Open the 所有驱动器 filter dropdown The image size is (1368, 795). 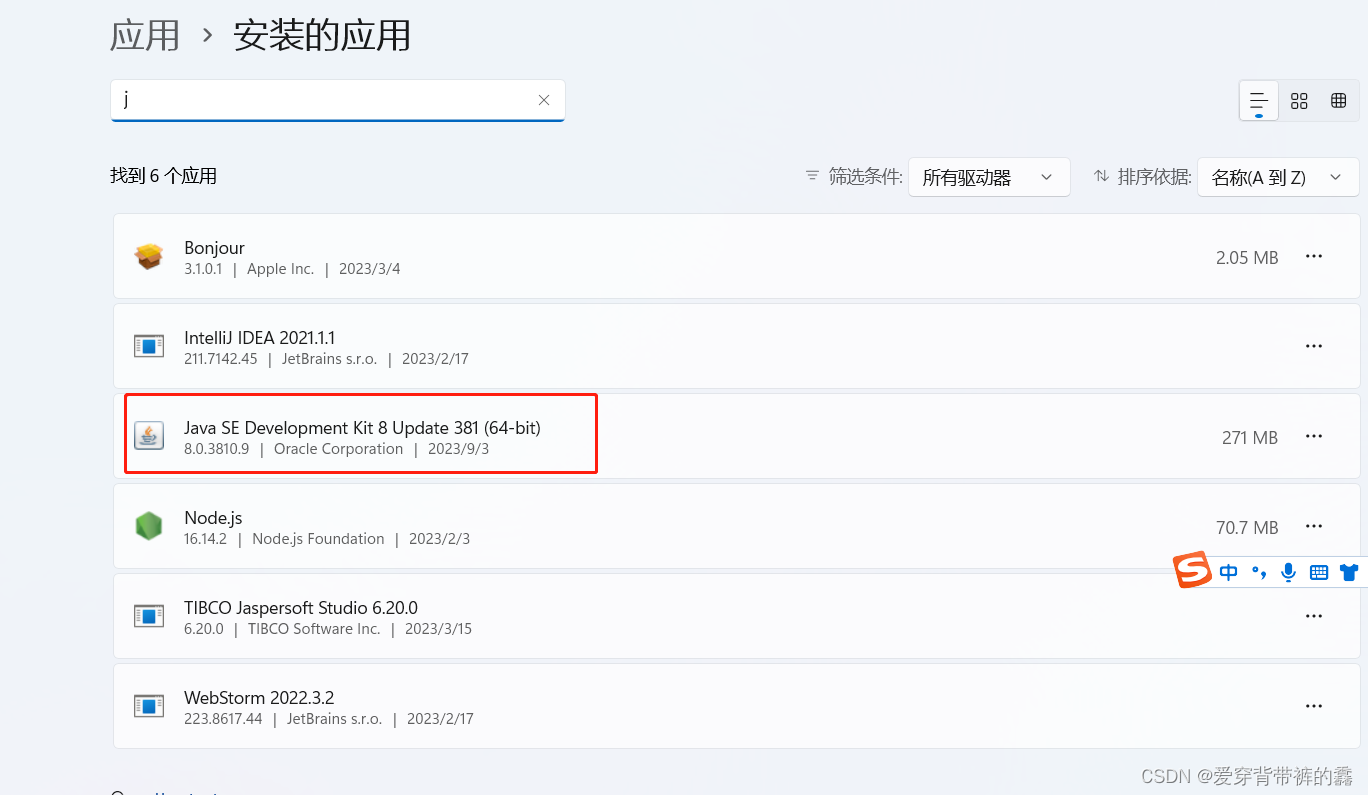click(989, 177)
